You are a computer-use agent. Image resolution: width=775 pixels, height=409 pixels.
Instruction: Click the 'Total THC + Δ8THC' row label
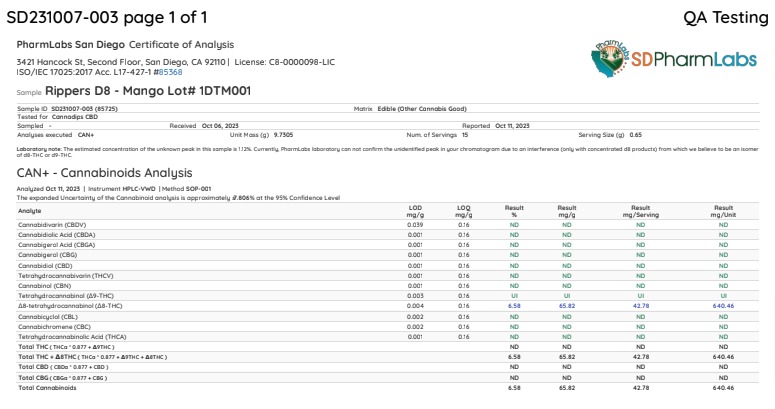coord(92,357)
